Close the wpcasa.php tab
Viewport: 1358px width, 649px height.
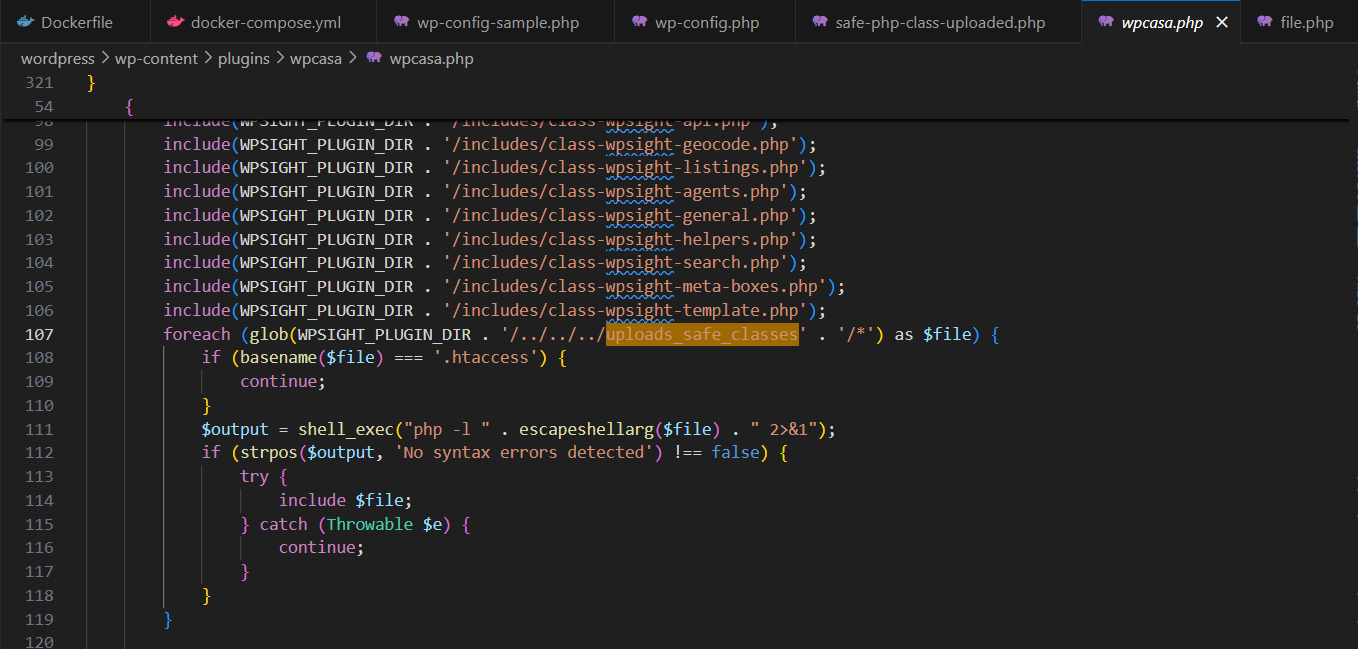pos(1221,22)
